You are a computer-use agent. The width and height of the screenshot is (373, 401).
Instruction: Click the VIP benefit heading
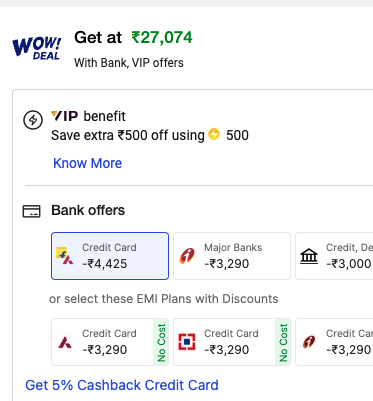(88, 116)
